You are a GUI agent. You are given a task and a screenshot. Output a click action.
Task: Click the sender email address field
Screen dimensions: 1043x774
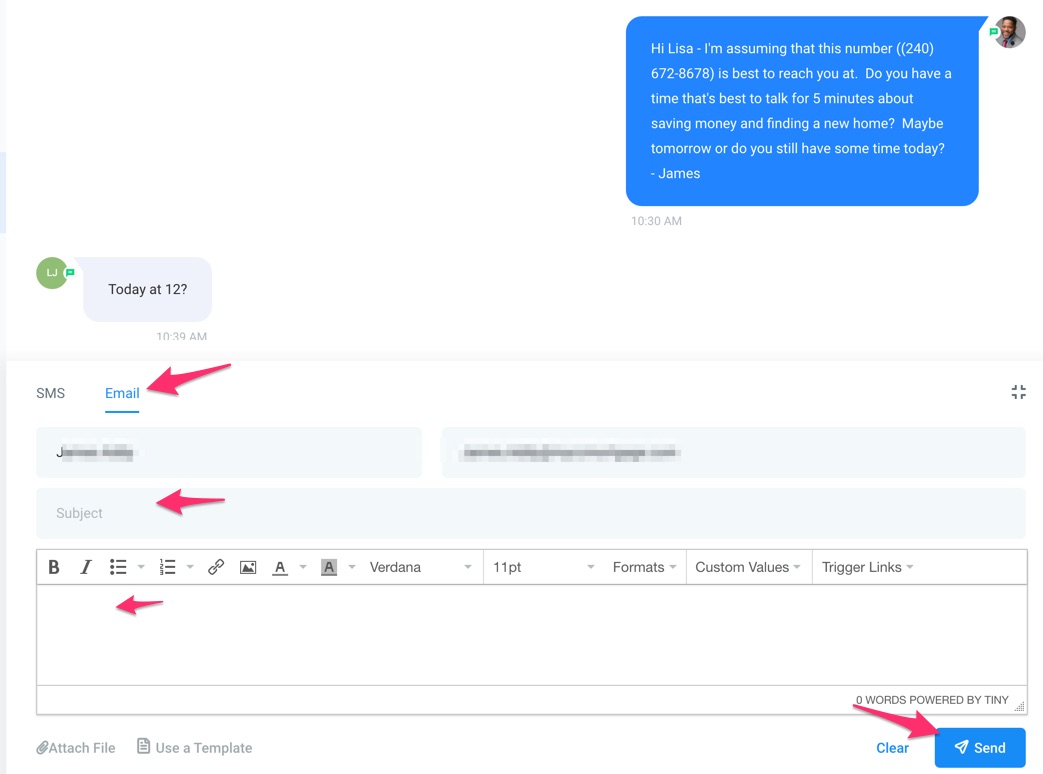point(734,453)
